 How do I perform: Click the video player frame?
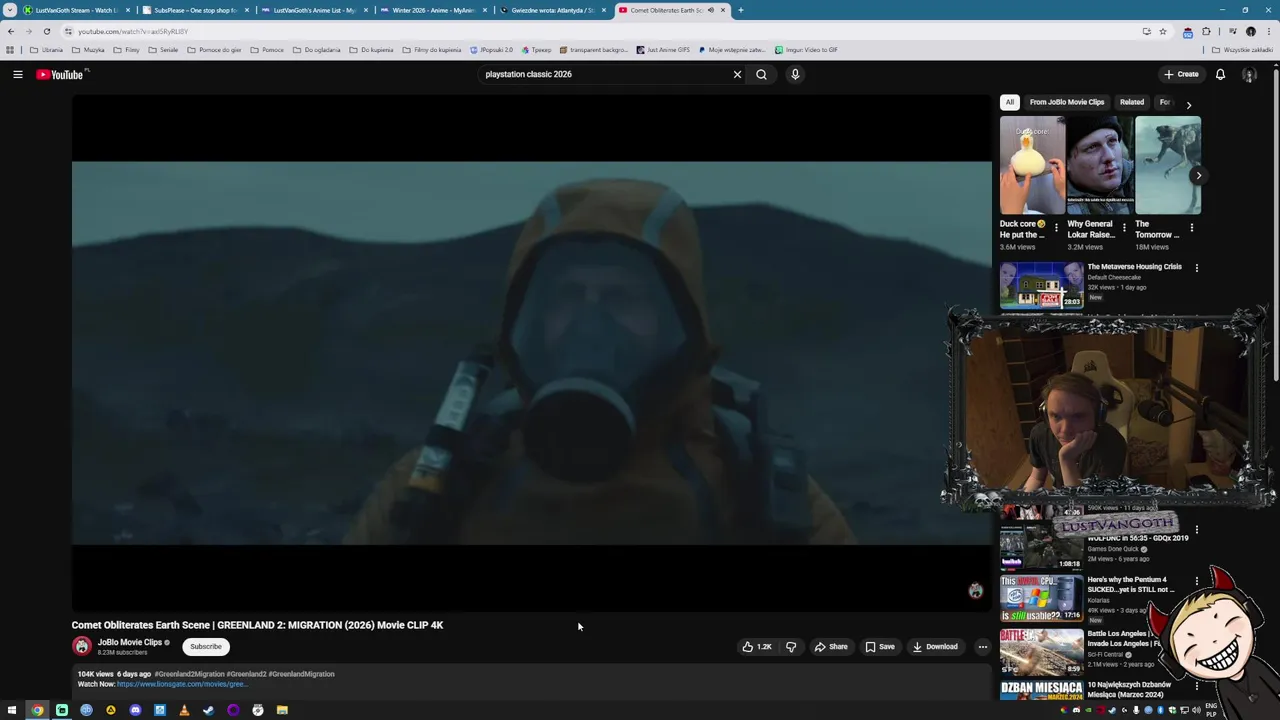pyautogui.click(x=531, y=353)
